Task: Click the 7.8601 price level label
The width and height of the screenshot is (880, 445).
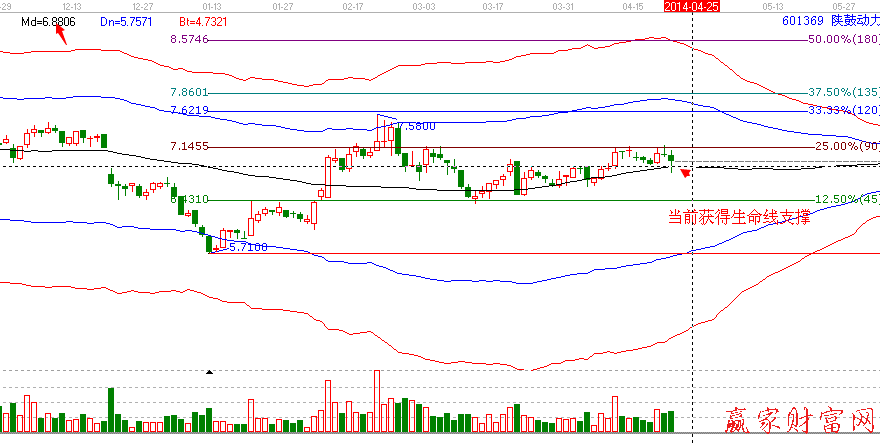Action: pyautogui.click(x=189, y=92)
